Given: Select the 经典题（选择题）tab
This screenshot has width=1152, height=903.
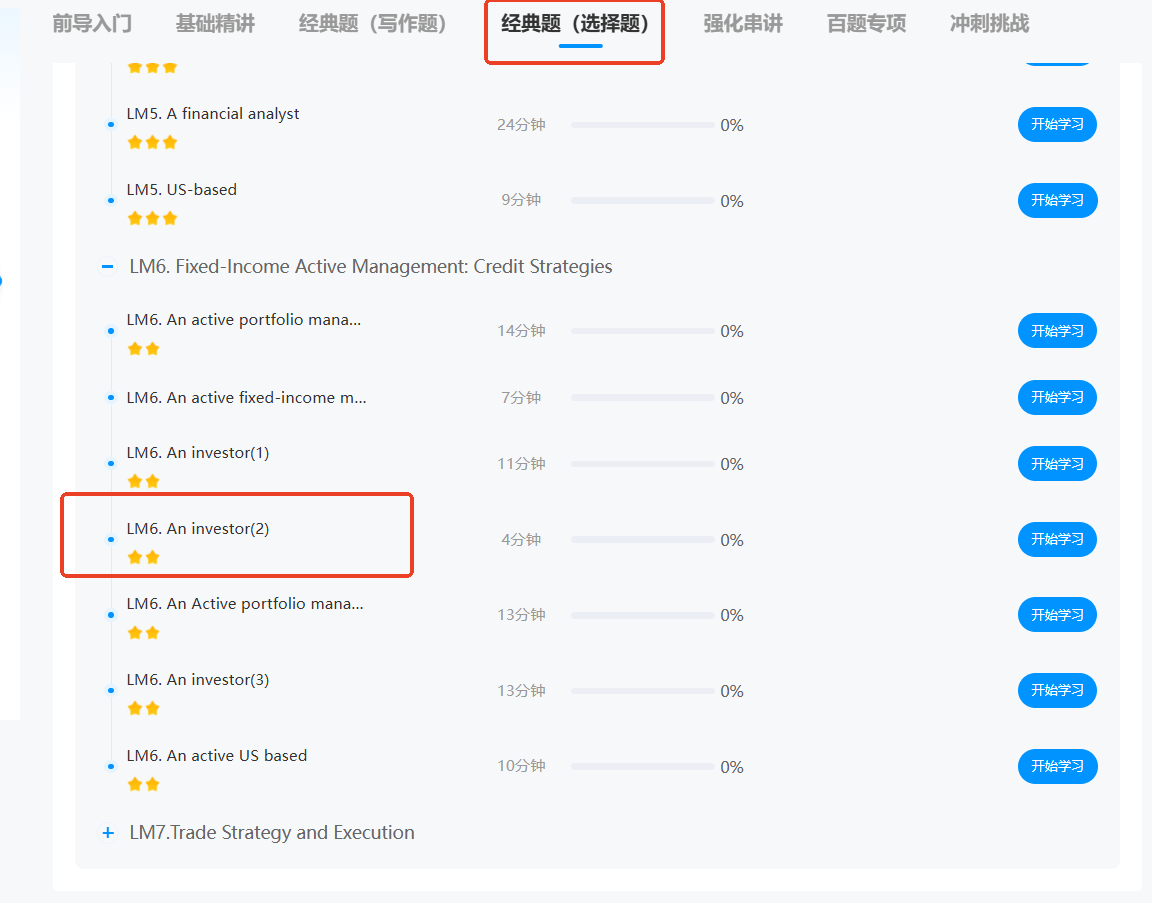Looking at the screenshot, I should pos(575,24).
